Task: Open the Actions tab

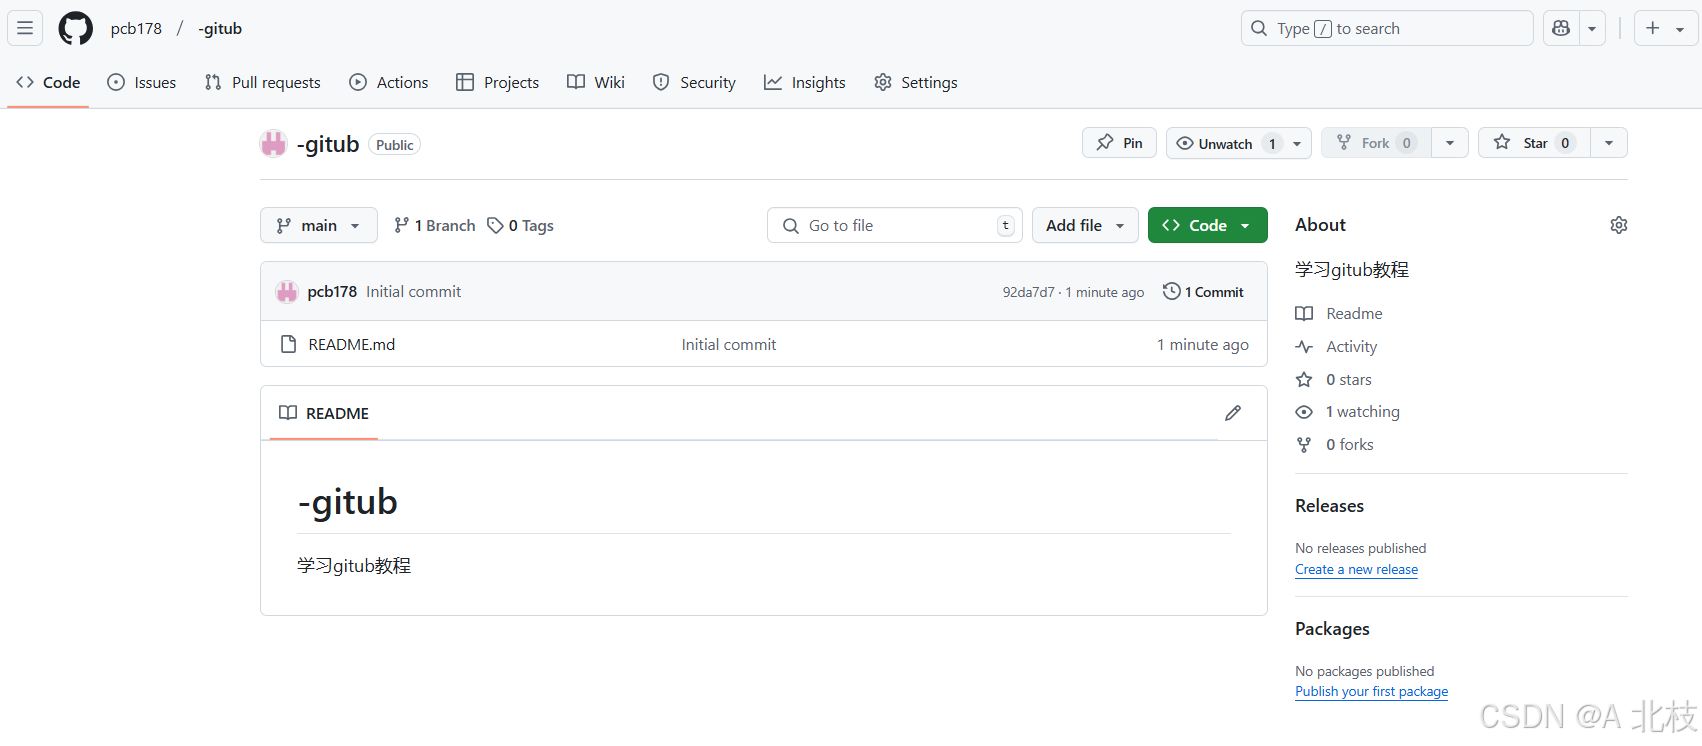Action: (389, 82)
